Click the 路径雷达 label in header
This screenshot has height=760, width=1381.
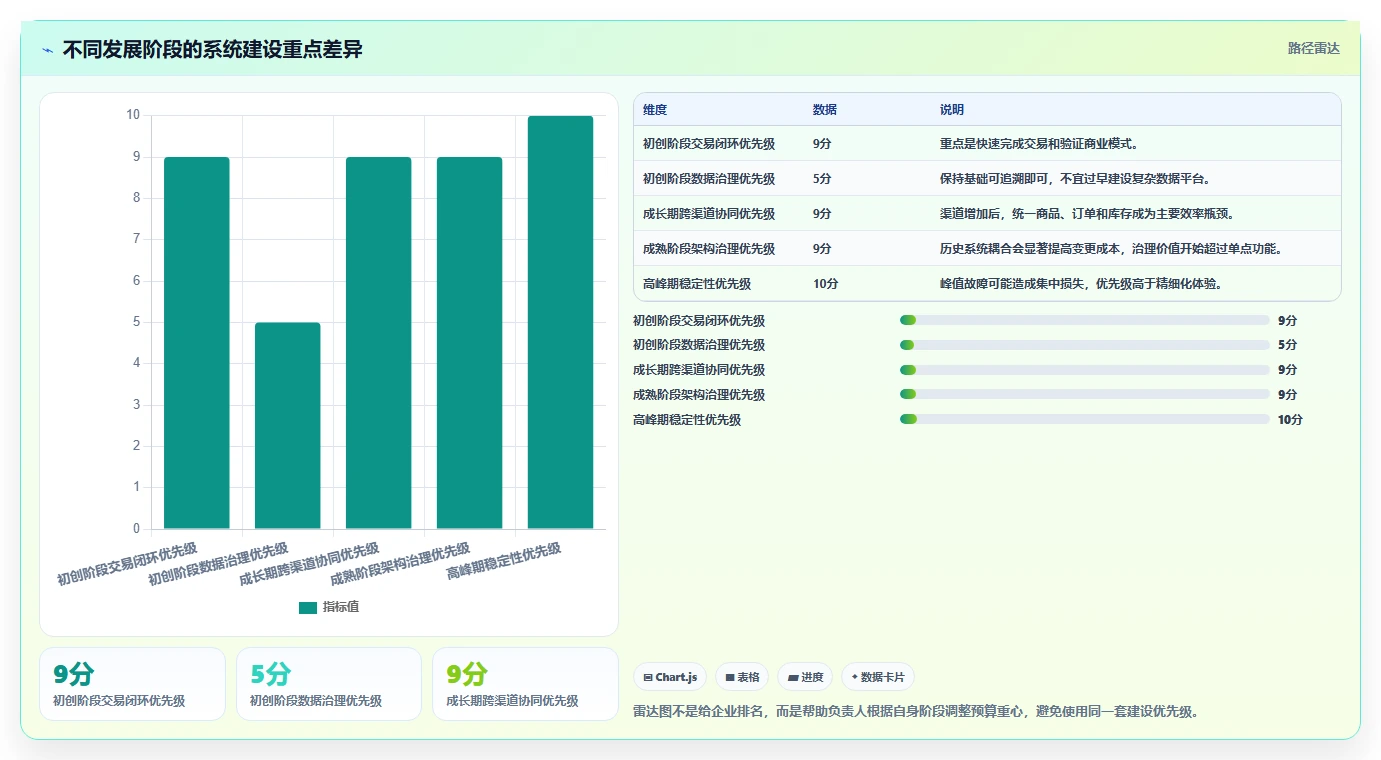(x=1313, y=48)
